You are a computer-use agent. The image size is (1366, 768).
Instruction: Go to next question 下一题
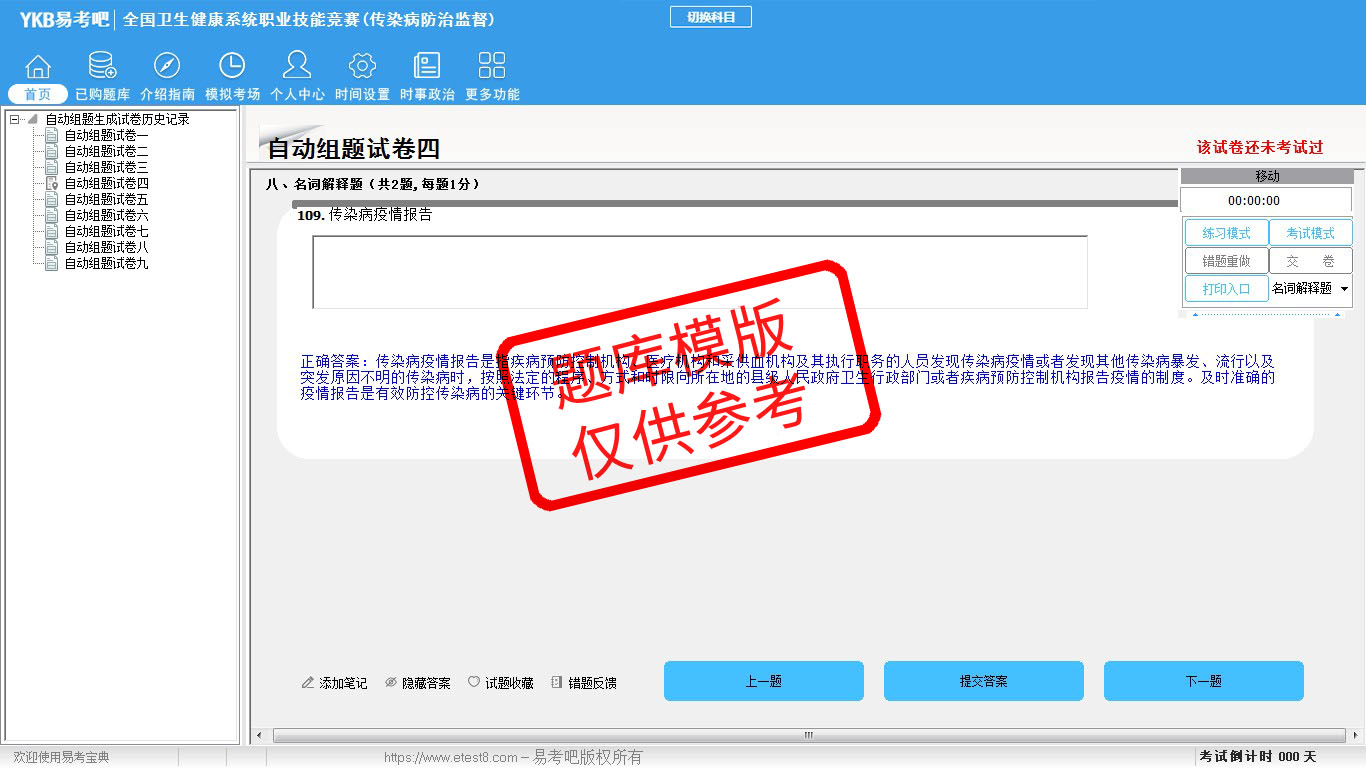click(x=1204, y=681)
